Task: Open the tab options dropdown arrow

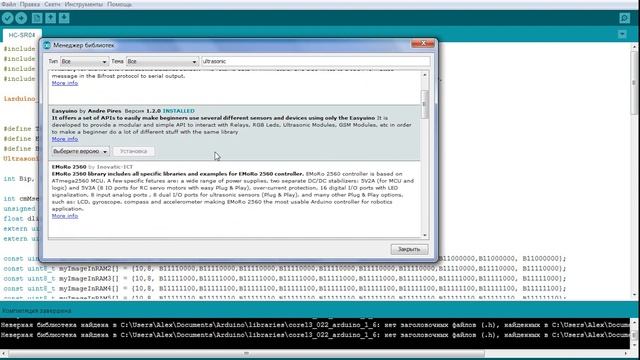Action: point(622,34)
